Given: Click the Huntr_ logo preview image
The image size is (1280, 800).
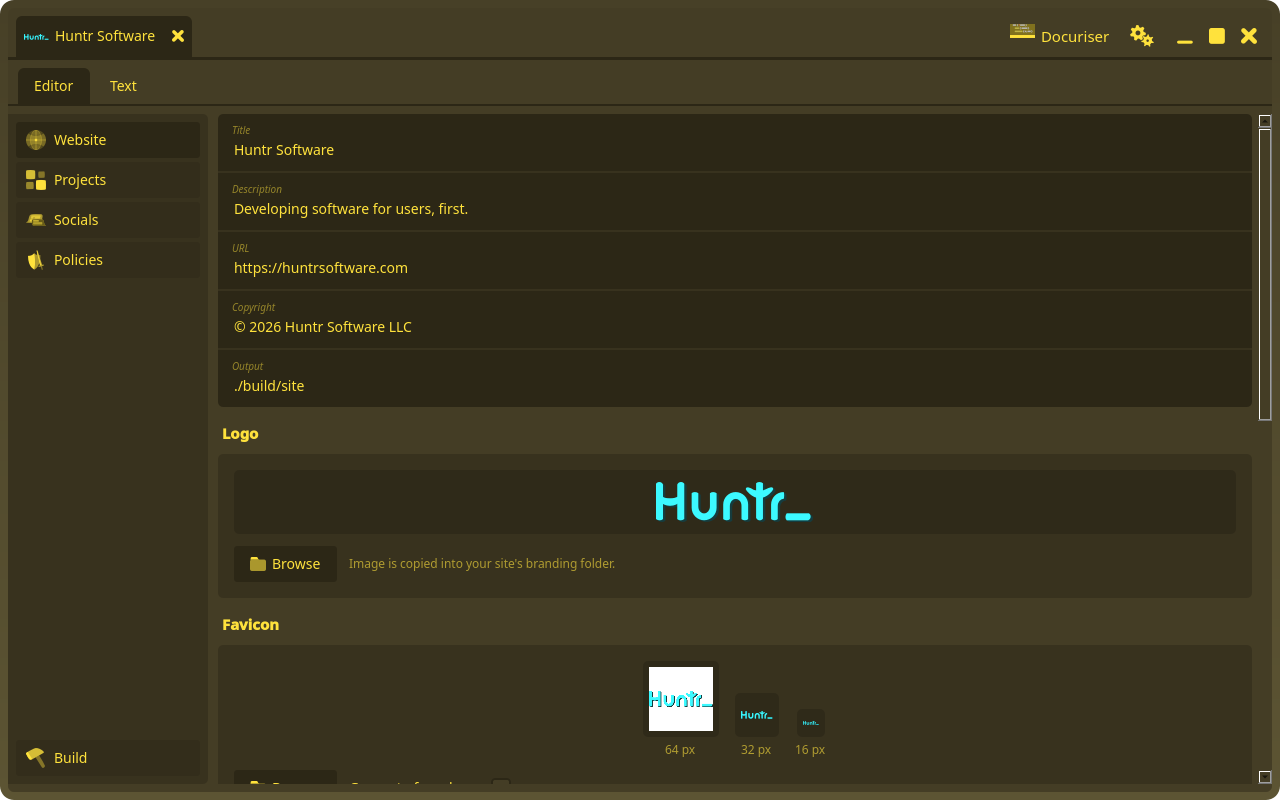Looking at the screenshot, I should (733, 502).
